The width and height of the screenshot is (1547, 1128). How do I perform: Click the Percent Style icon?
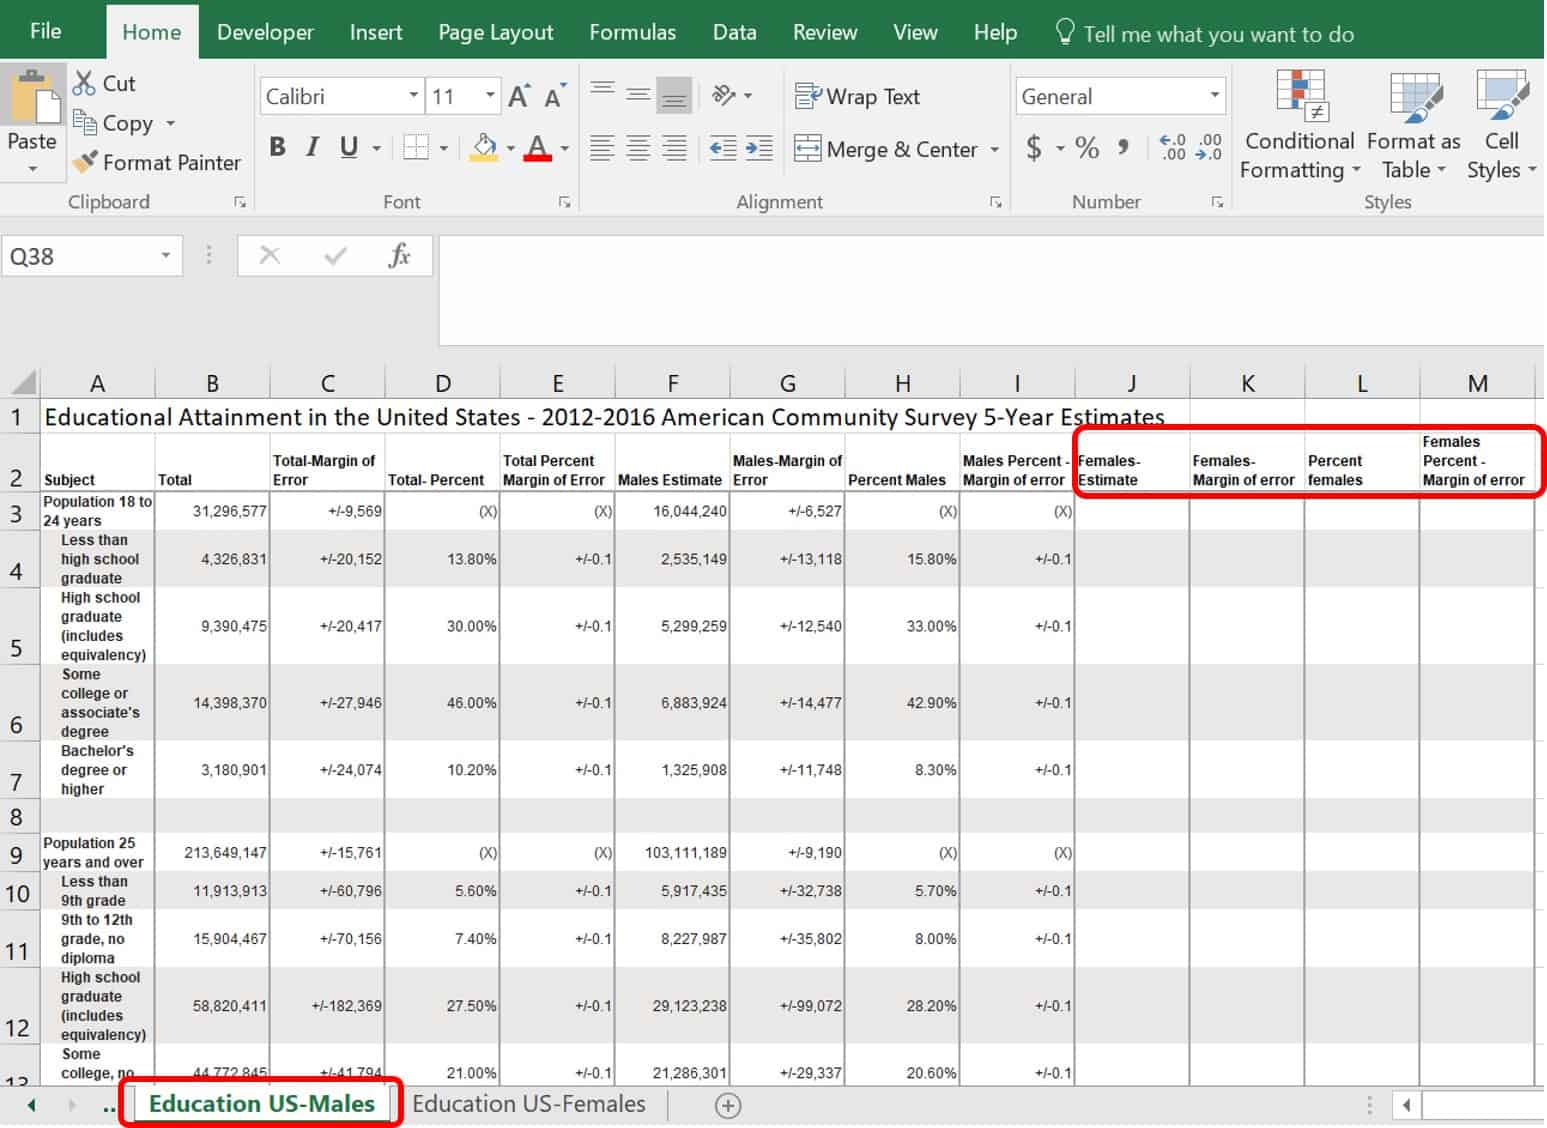[1087, 149]
